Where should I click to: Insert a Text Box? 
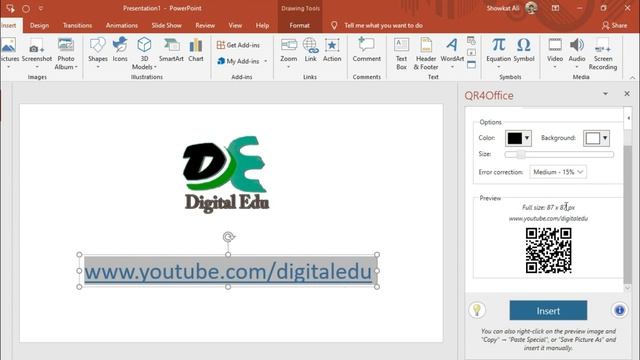(401, 53)
